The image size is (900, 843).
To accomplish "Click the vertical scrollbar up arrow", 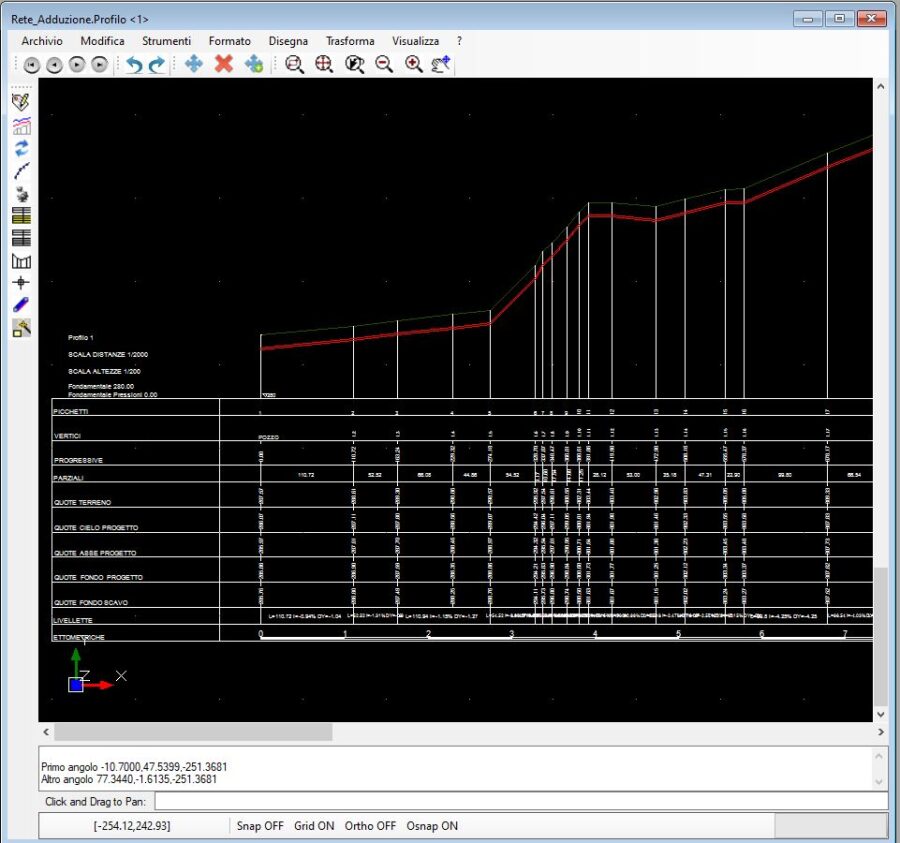I will tap(880, 86).
